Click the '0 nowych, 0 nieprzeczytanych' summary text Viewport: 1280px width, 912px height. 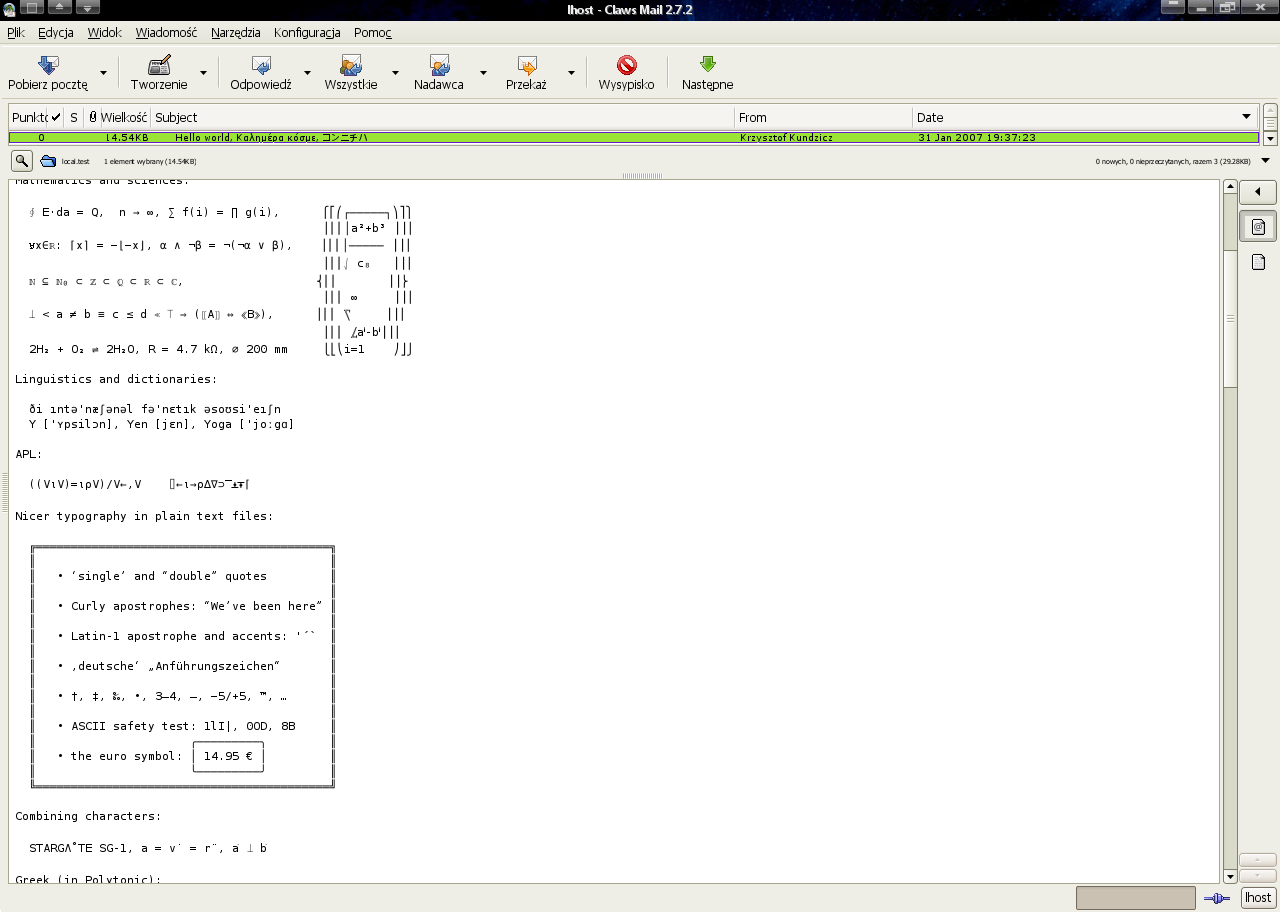[1173, 161]
